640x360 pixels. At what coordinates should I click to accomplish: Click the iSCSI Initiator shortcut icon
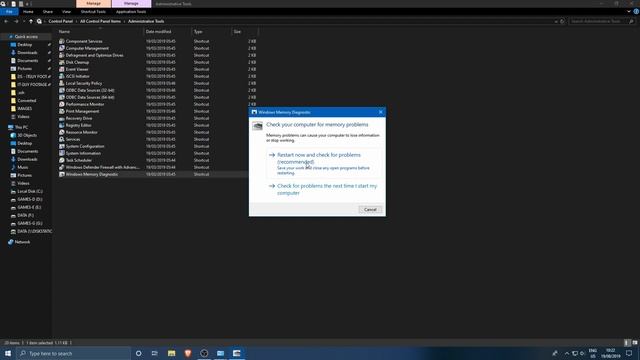62,76
